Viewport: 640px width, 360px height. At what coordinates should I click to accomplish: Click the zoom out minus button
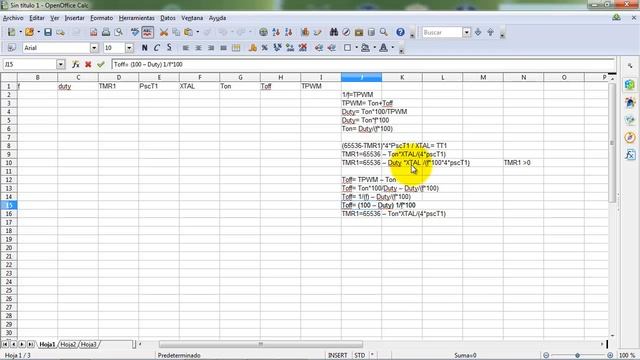click(546, 356)
